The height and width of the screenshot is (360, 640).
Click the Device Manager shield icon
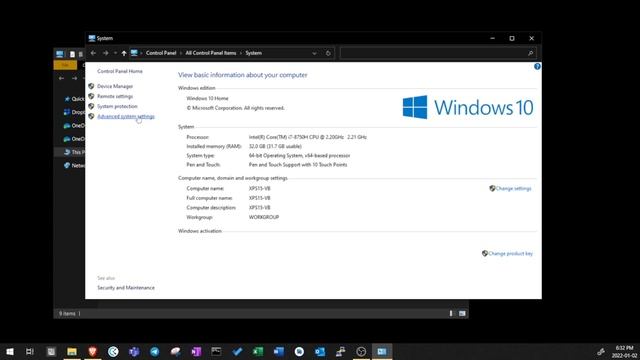(91, 86)
